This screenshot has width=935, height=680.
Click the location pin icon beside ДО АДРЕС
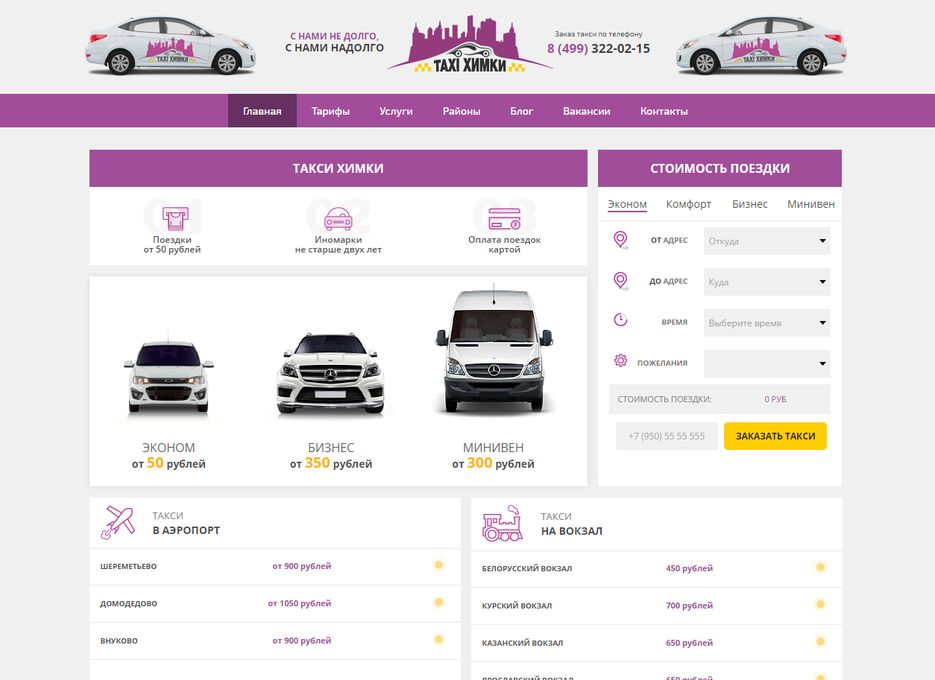pos(621,280)
